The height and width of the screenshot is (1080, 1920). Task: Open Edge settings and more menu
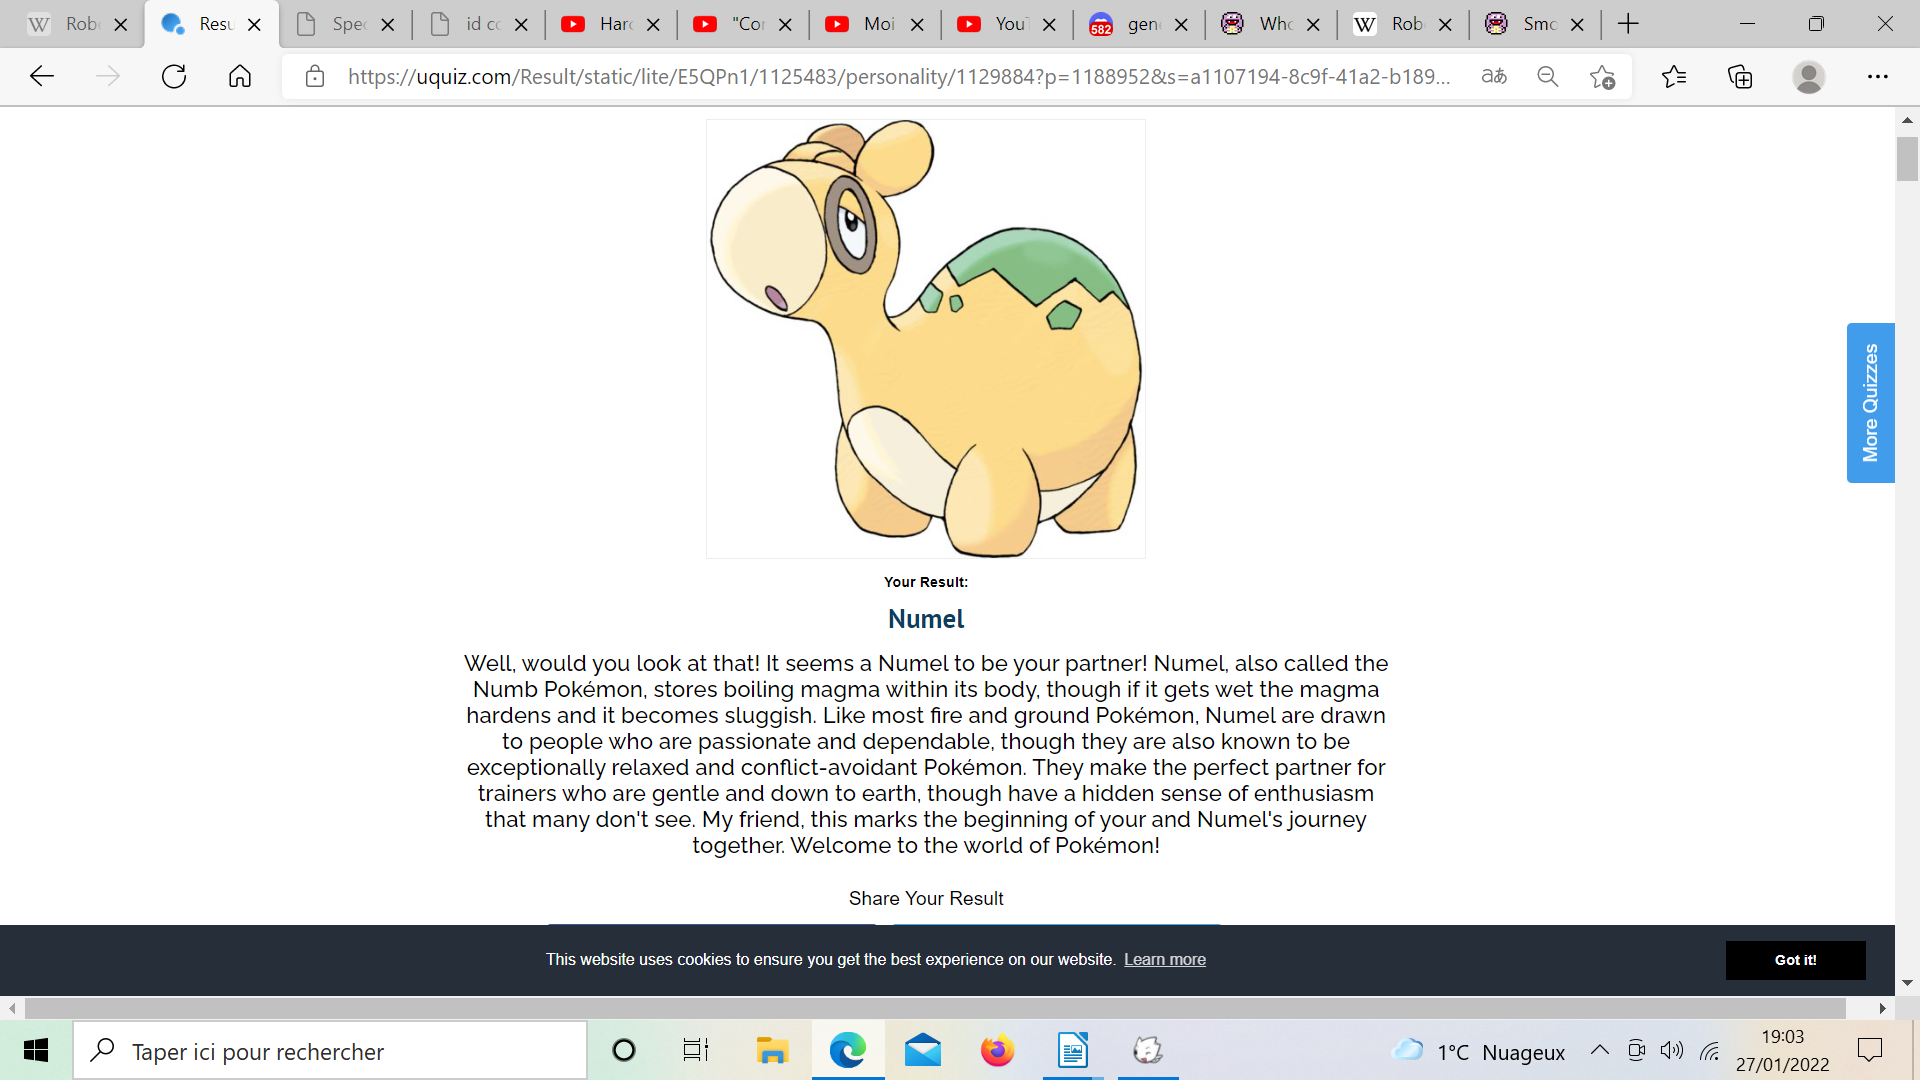1877,76
